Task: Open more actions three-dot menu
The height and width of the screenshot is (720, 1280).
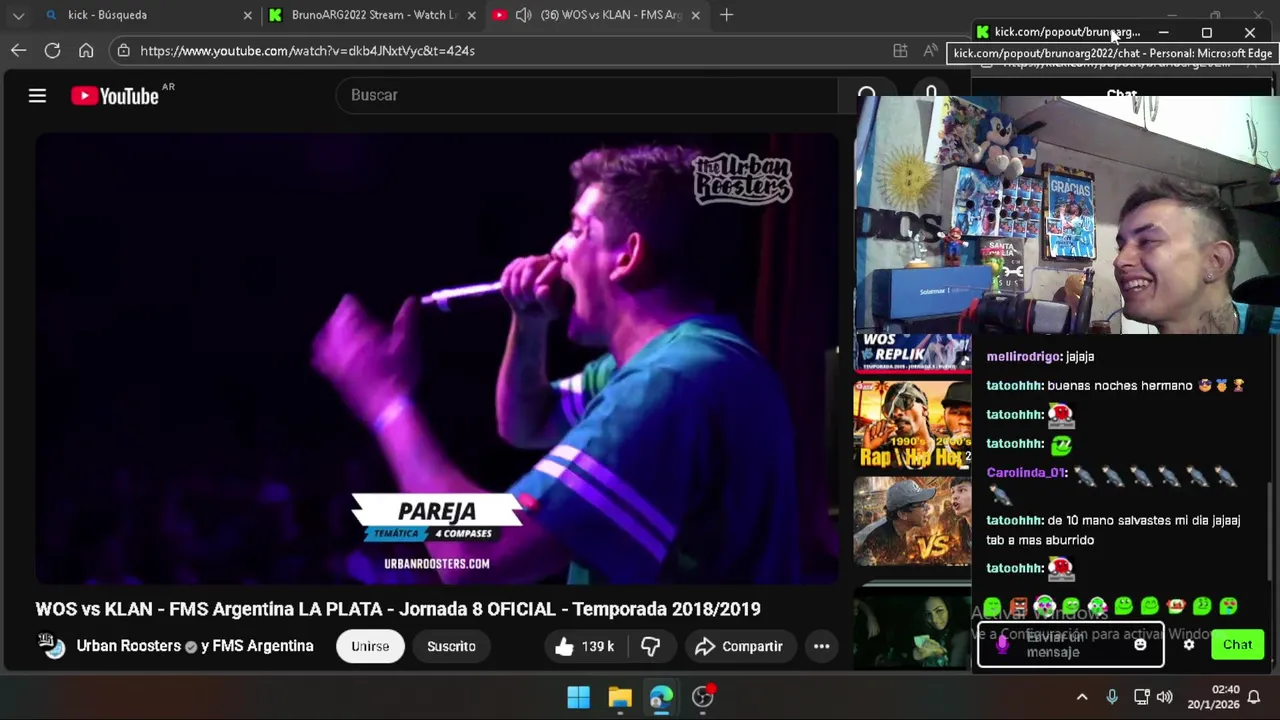Action: pos(821,646)
